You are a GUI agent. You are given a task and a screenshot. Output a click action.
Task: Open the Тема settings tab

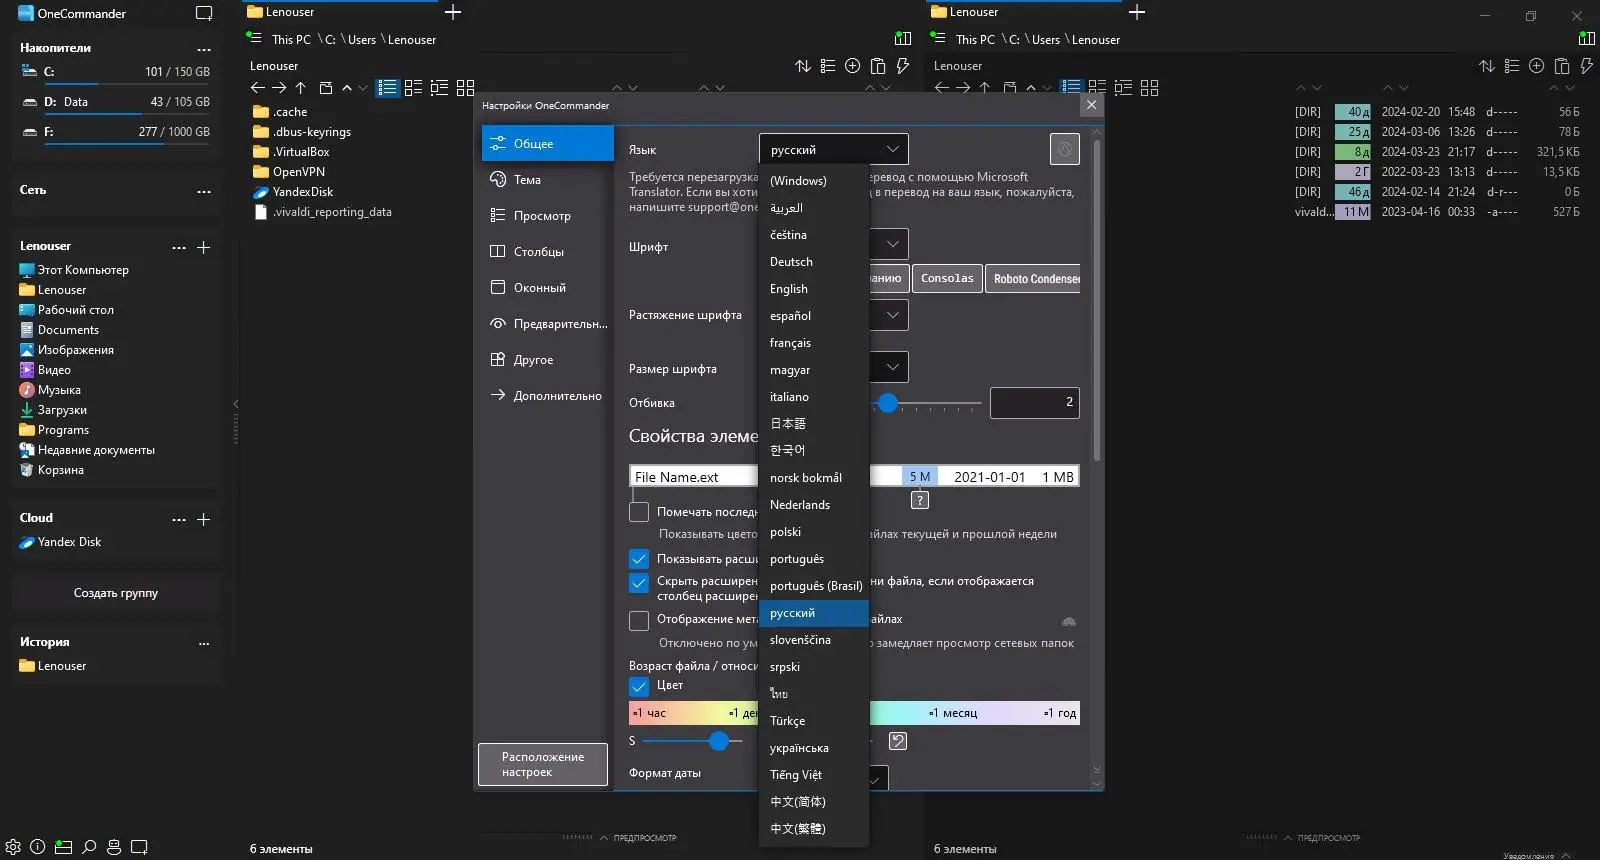(547, 180)
